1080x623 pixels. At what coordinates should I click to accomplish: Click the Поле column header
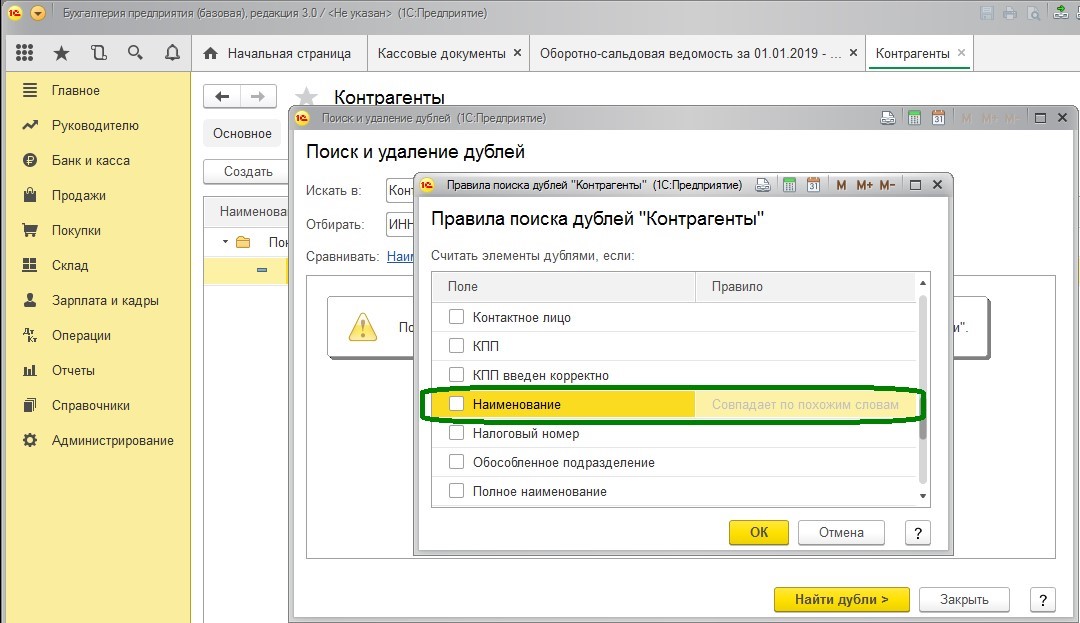click(x=563, y=286)
